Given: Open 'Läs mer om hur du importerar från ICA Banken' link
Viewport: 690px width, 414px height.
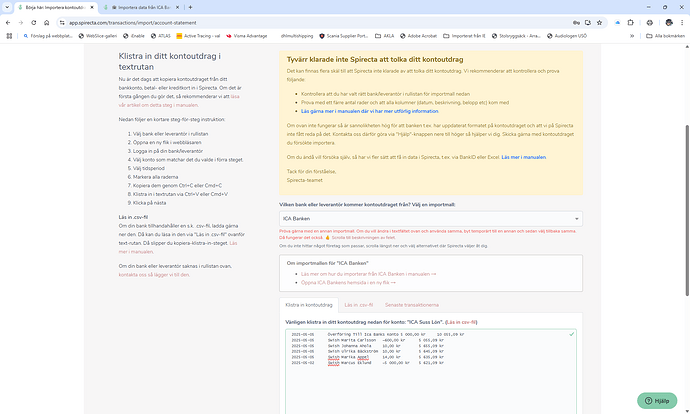Looking at the screenshot, I should pos(368,274).
